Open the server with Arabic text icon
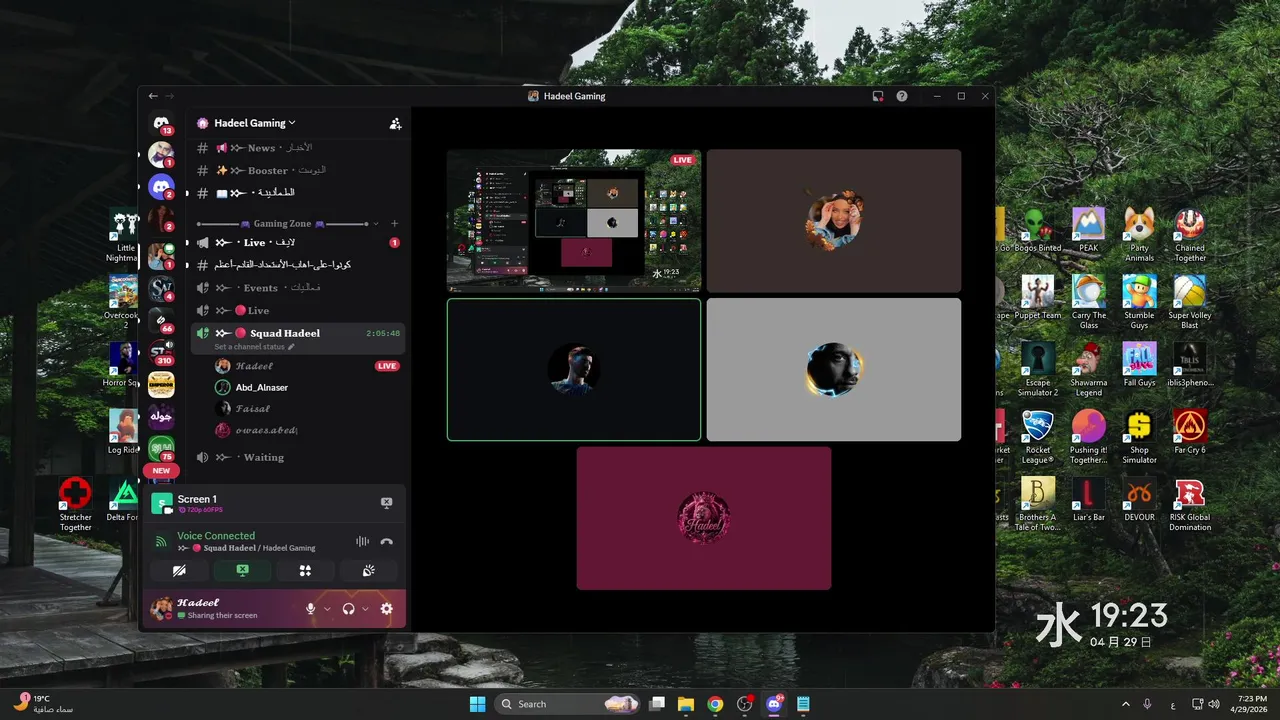Image resolution: width=1280 pixels, height=720 pixels. (x=161, y=416)
